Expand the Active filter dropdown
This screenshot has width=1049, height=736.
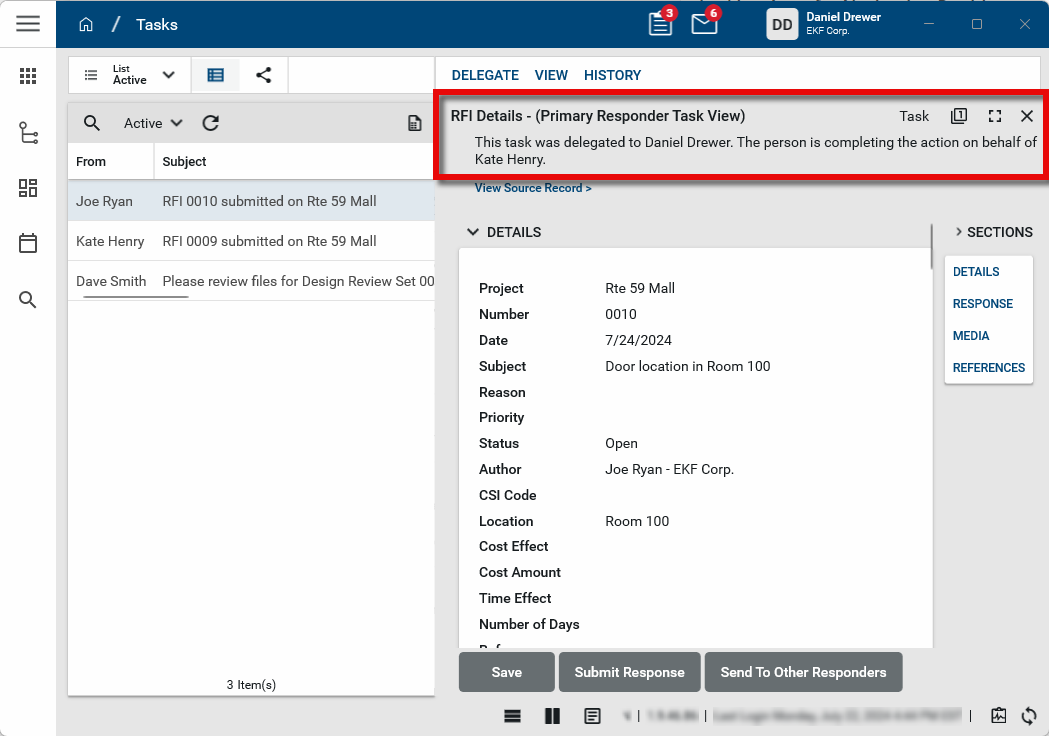coord(153,123)
